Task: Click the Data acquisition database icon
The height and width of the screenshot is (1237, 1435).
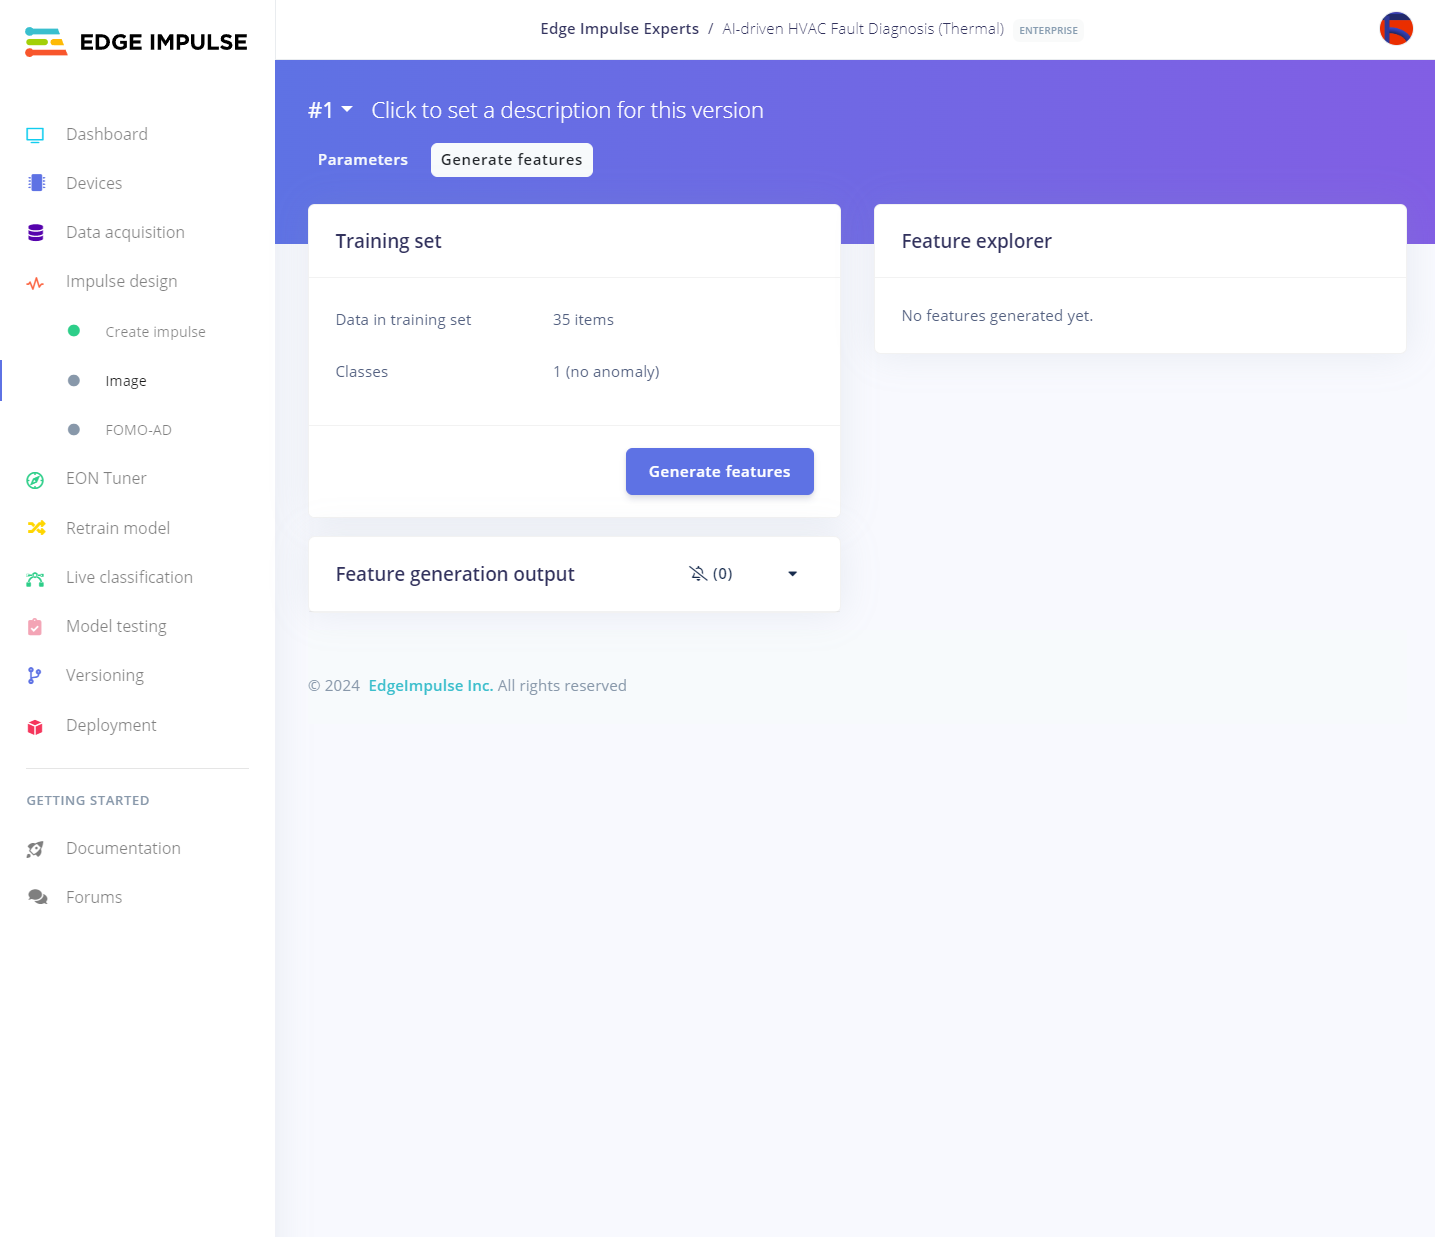Action: click(36, 233)
